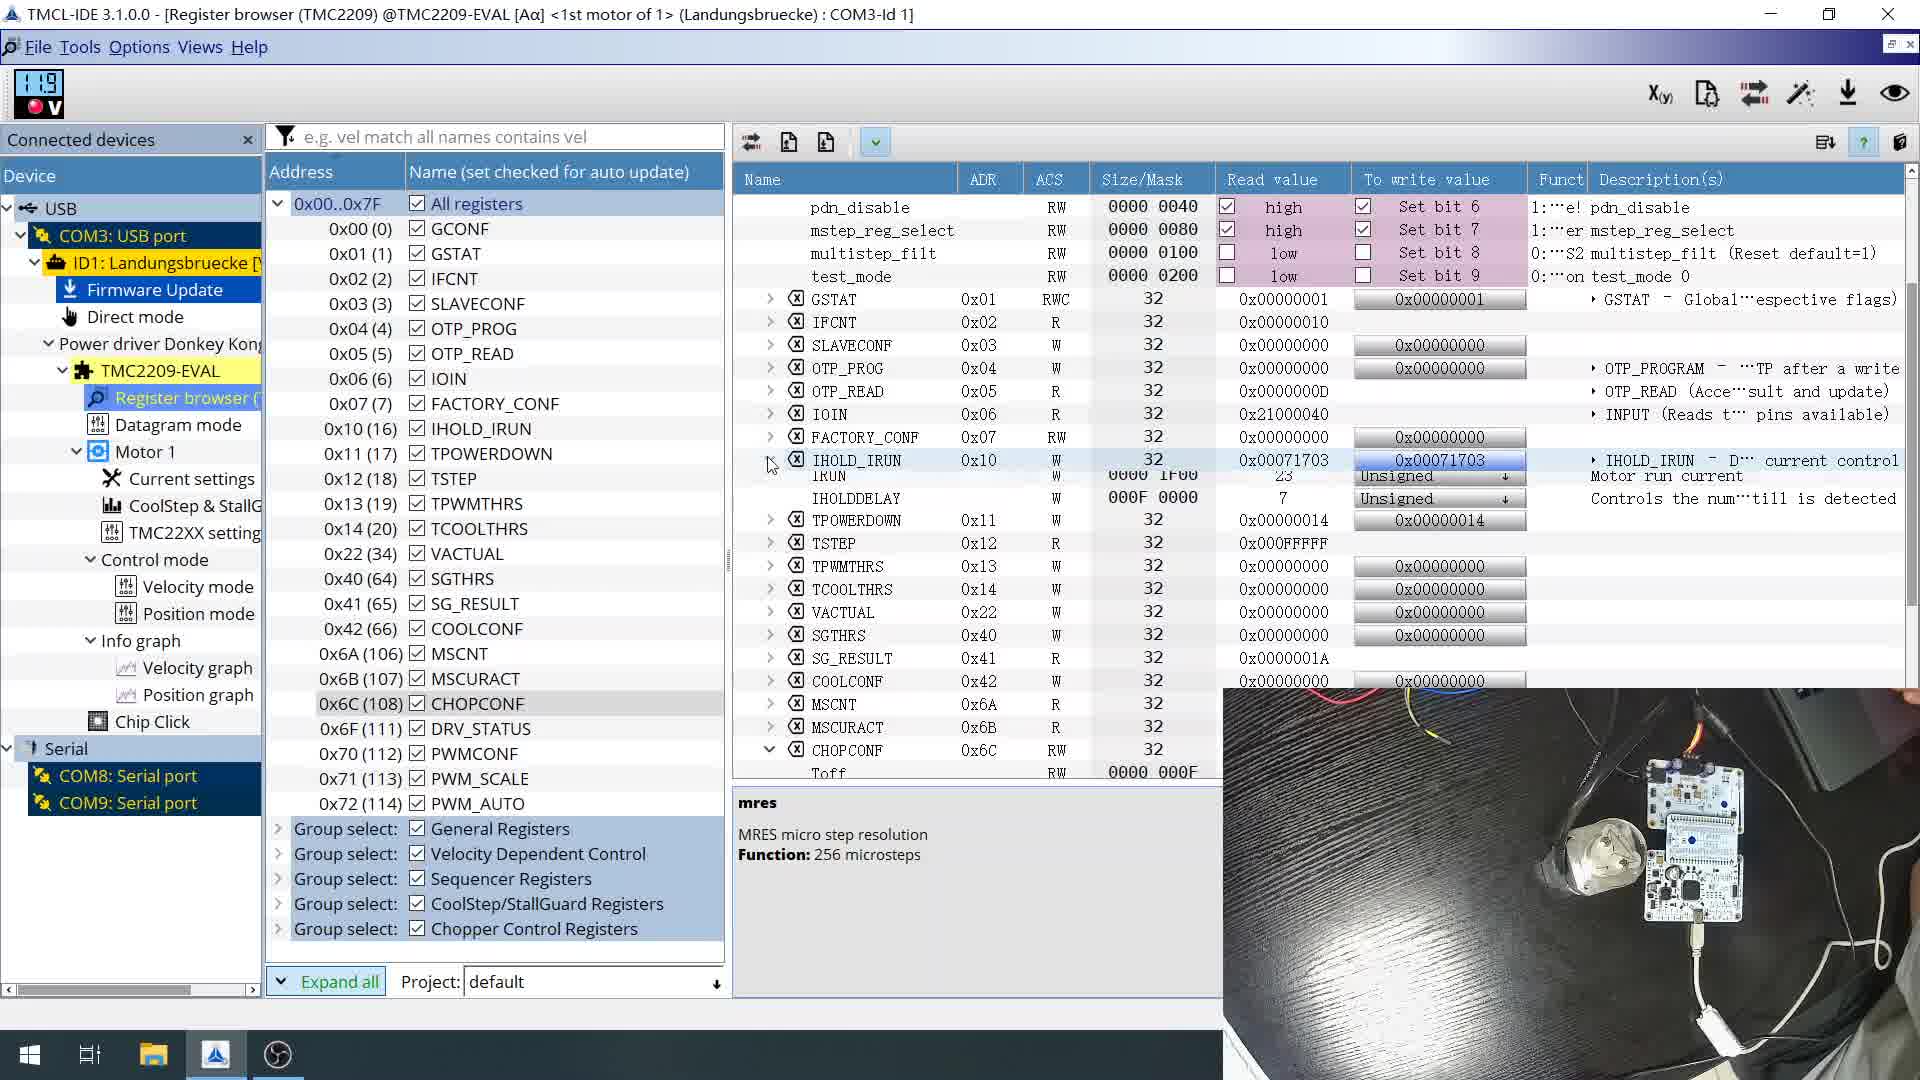Open the Tools menu

click(x=80, y=47)
